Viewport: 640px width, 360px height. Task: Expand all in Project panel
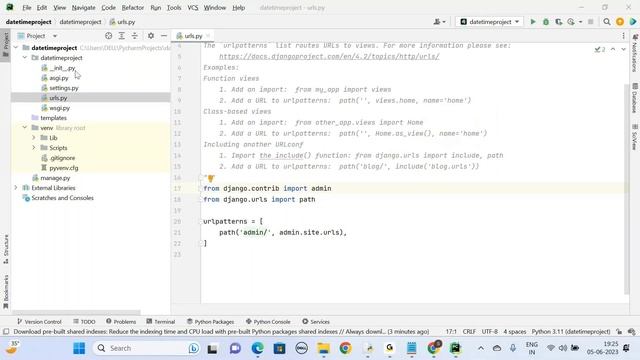pos(122,36)
